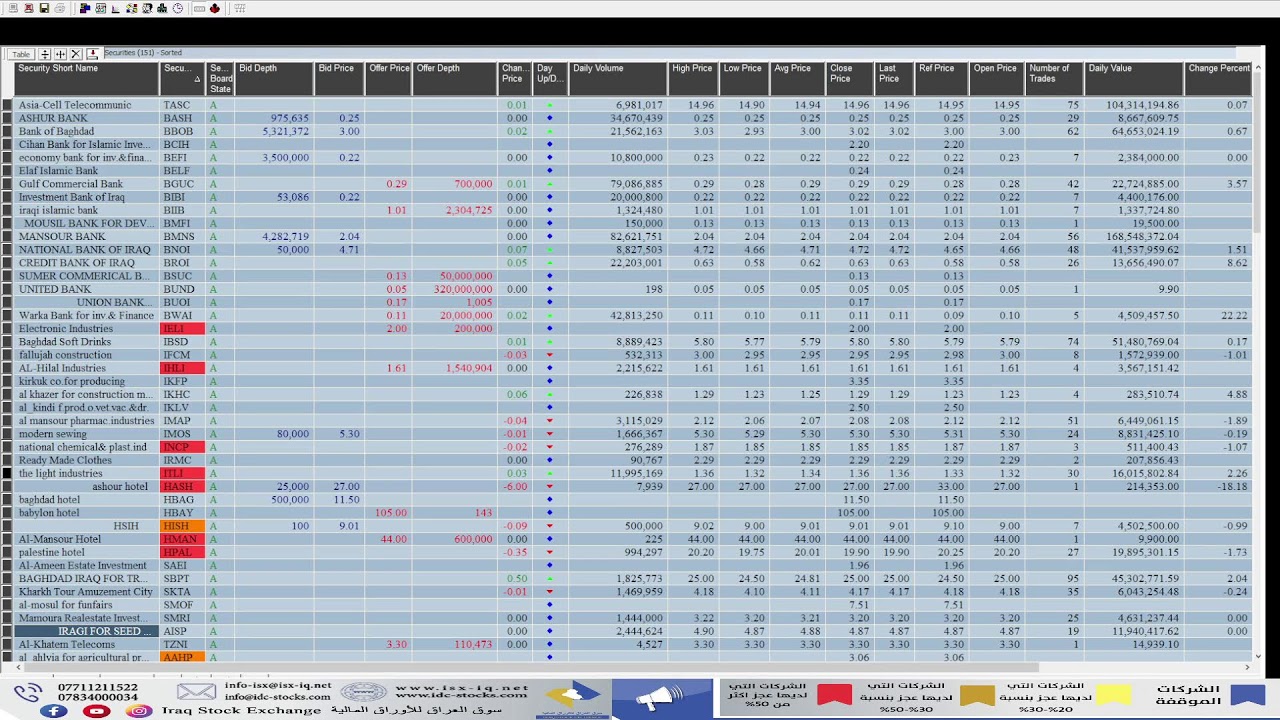Click the Table button
The image size is (1280, 720).
21,54
